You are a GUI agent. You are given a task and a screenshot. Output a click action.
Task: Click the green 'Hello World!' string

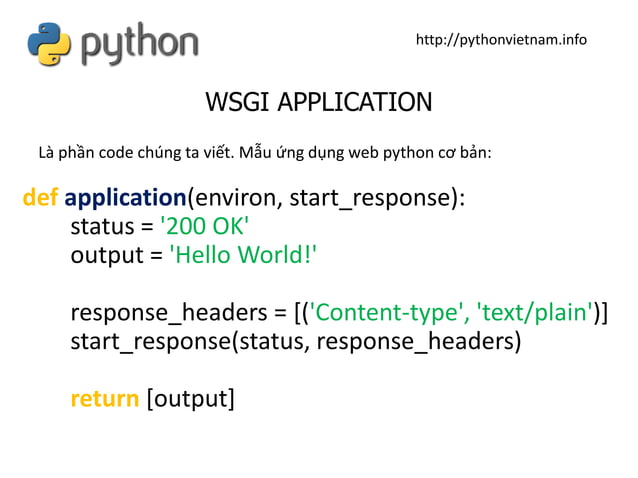[243, 255]
